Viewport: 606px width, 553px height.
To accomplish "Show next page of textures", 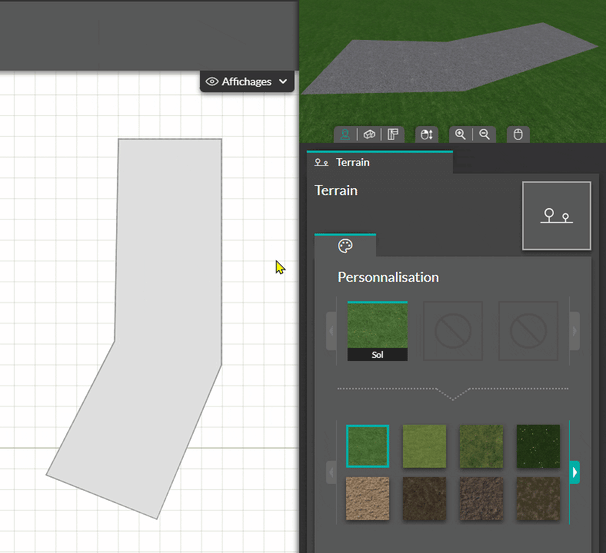I will click(575, 472).
